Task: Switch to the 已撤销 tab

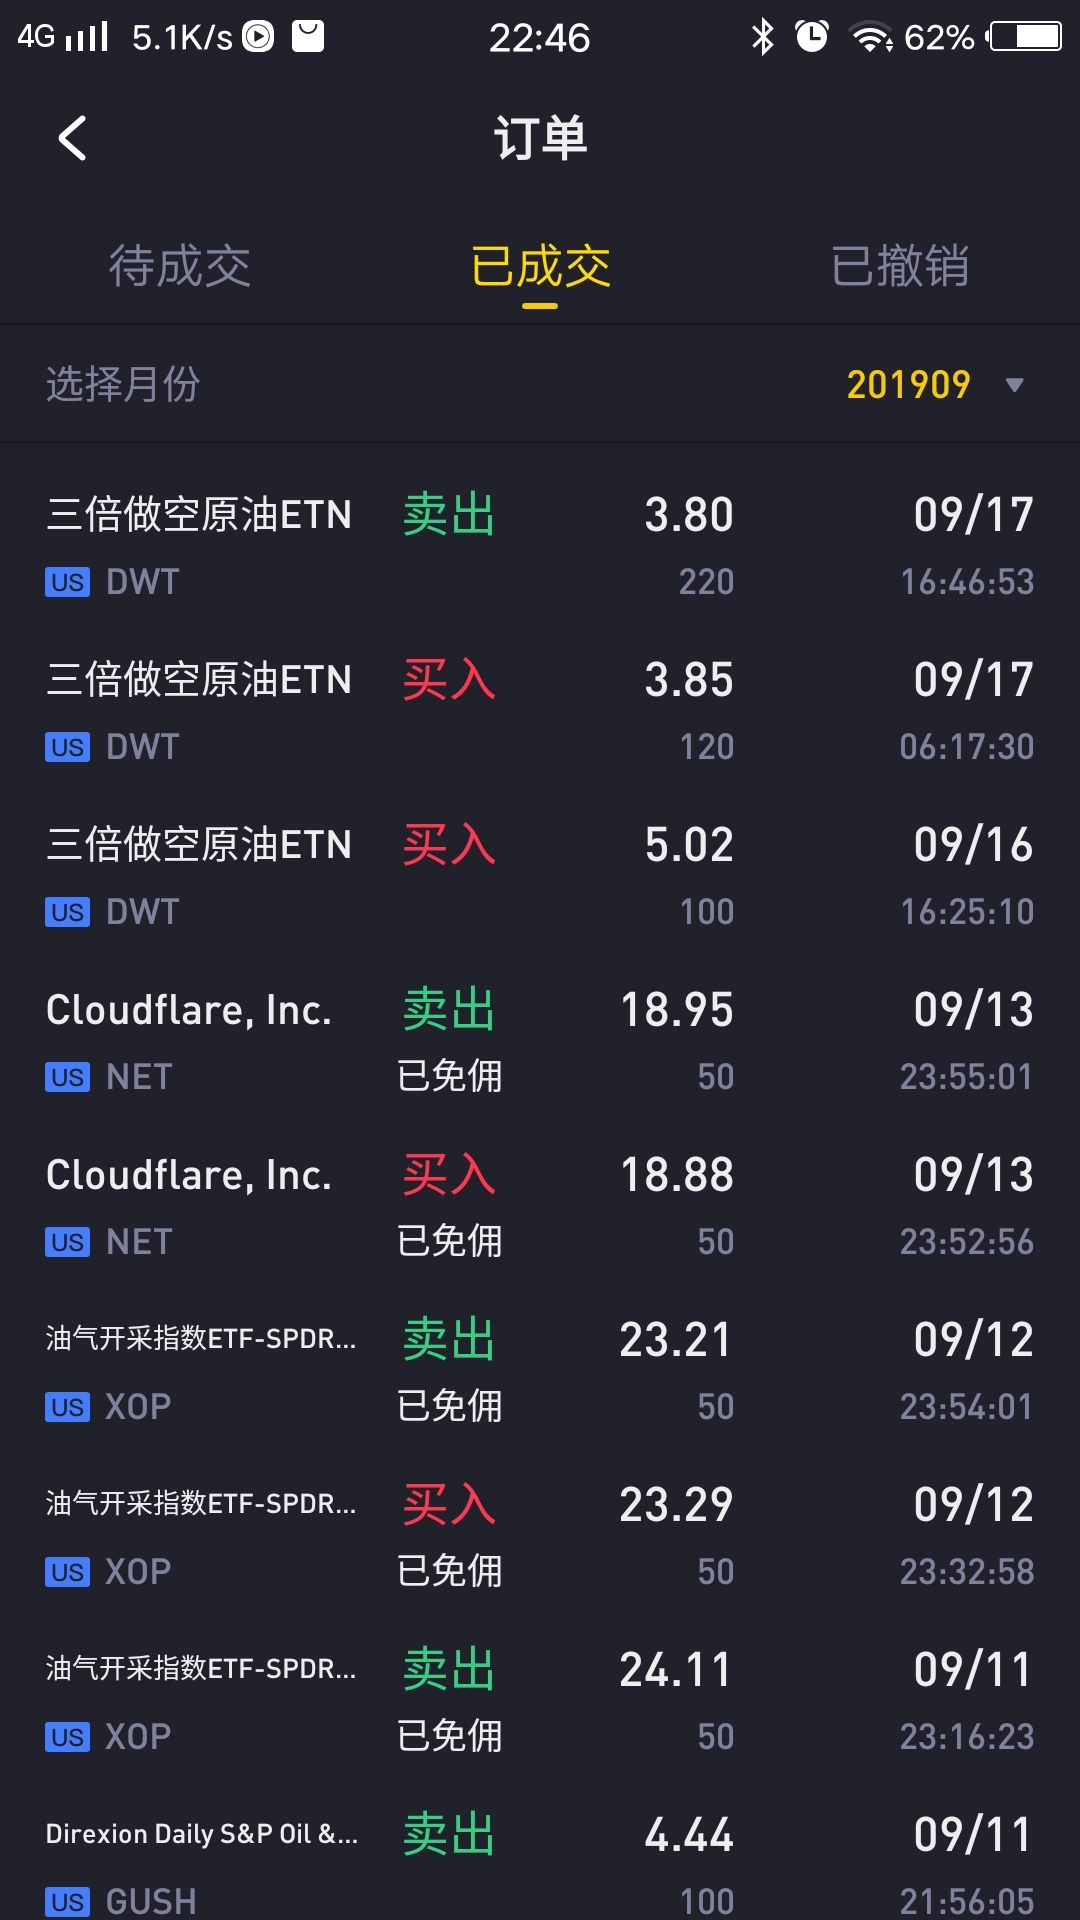Action: pyautogui.click(x=899, y=266)
